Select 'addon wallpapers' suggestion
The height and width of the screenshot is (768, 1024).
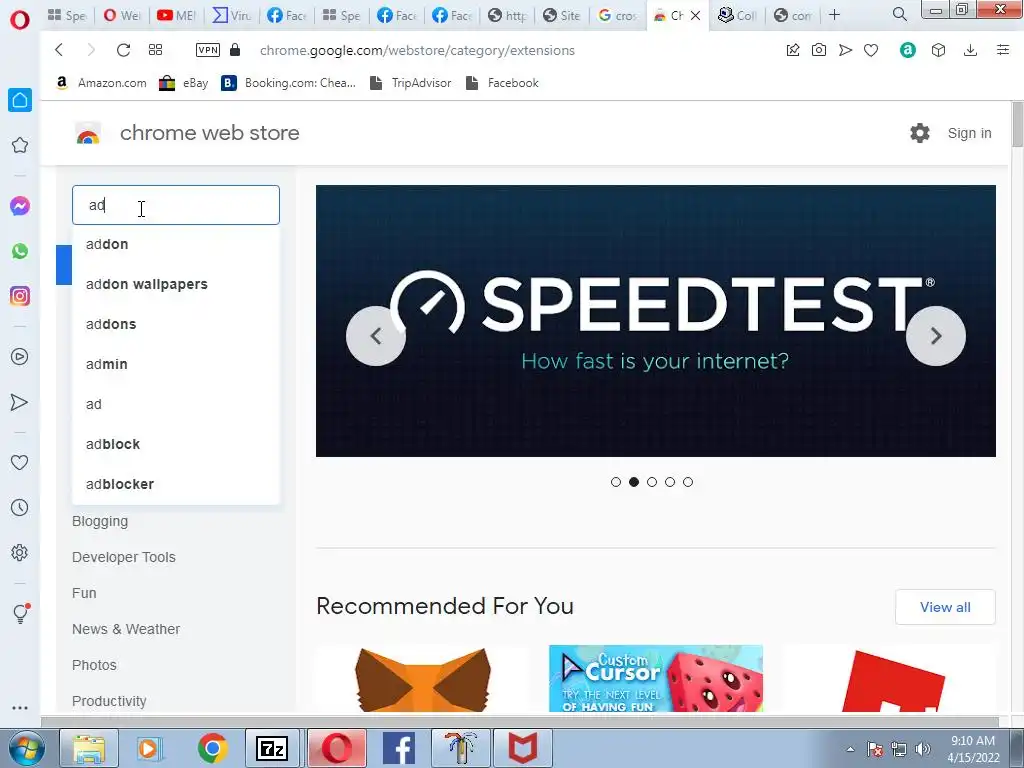176,284
